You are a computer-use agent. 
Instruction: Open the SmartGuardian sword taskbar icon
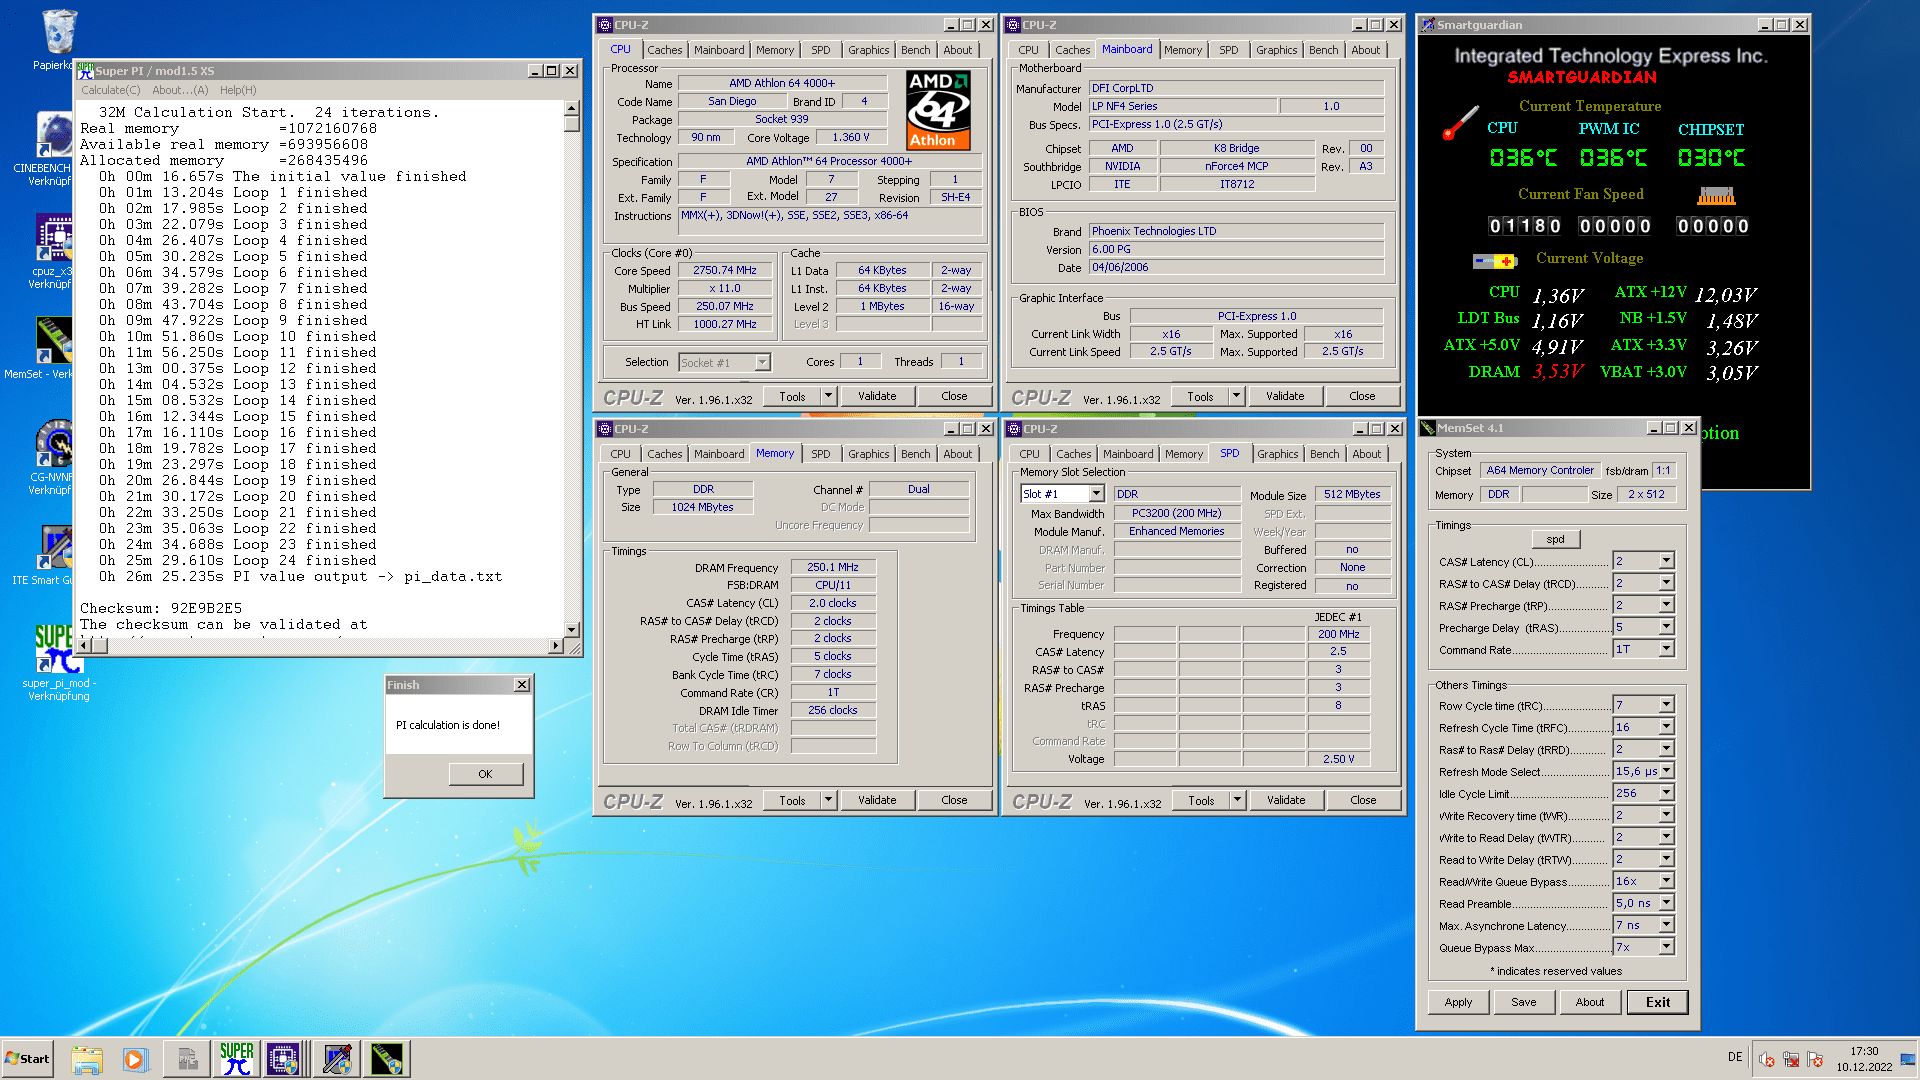[337, 1059]
